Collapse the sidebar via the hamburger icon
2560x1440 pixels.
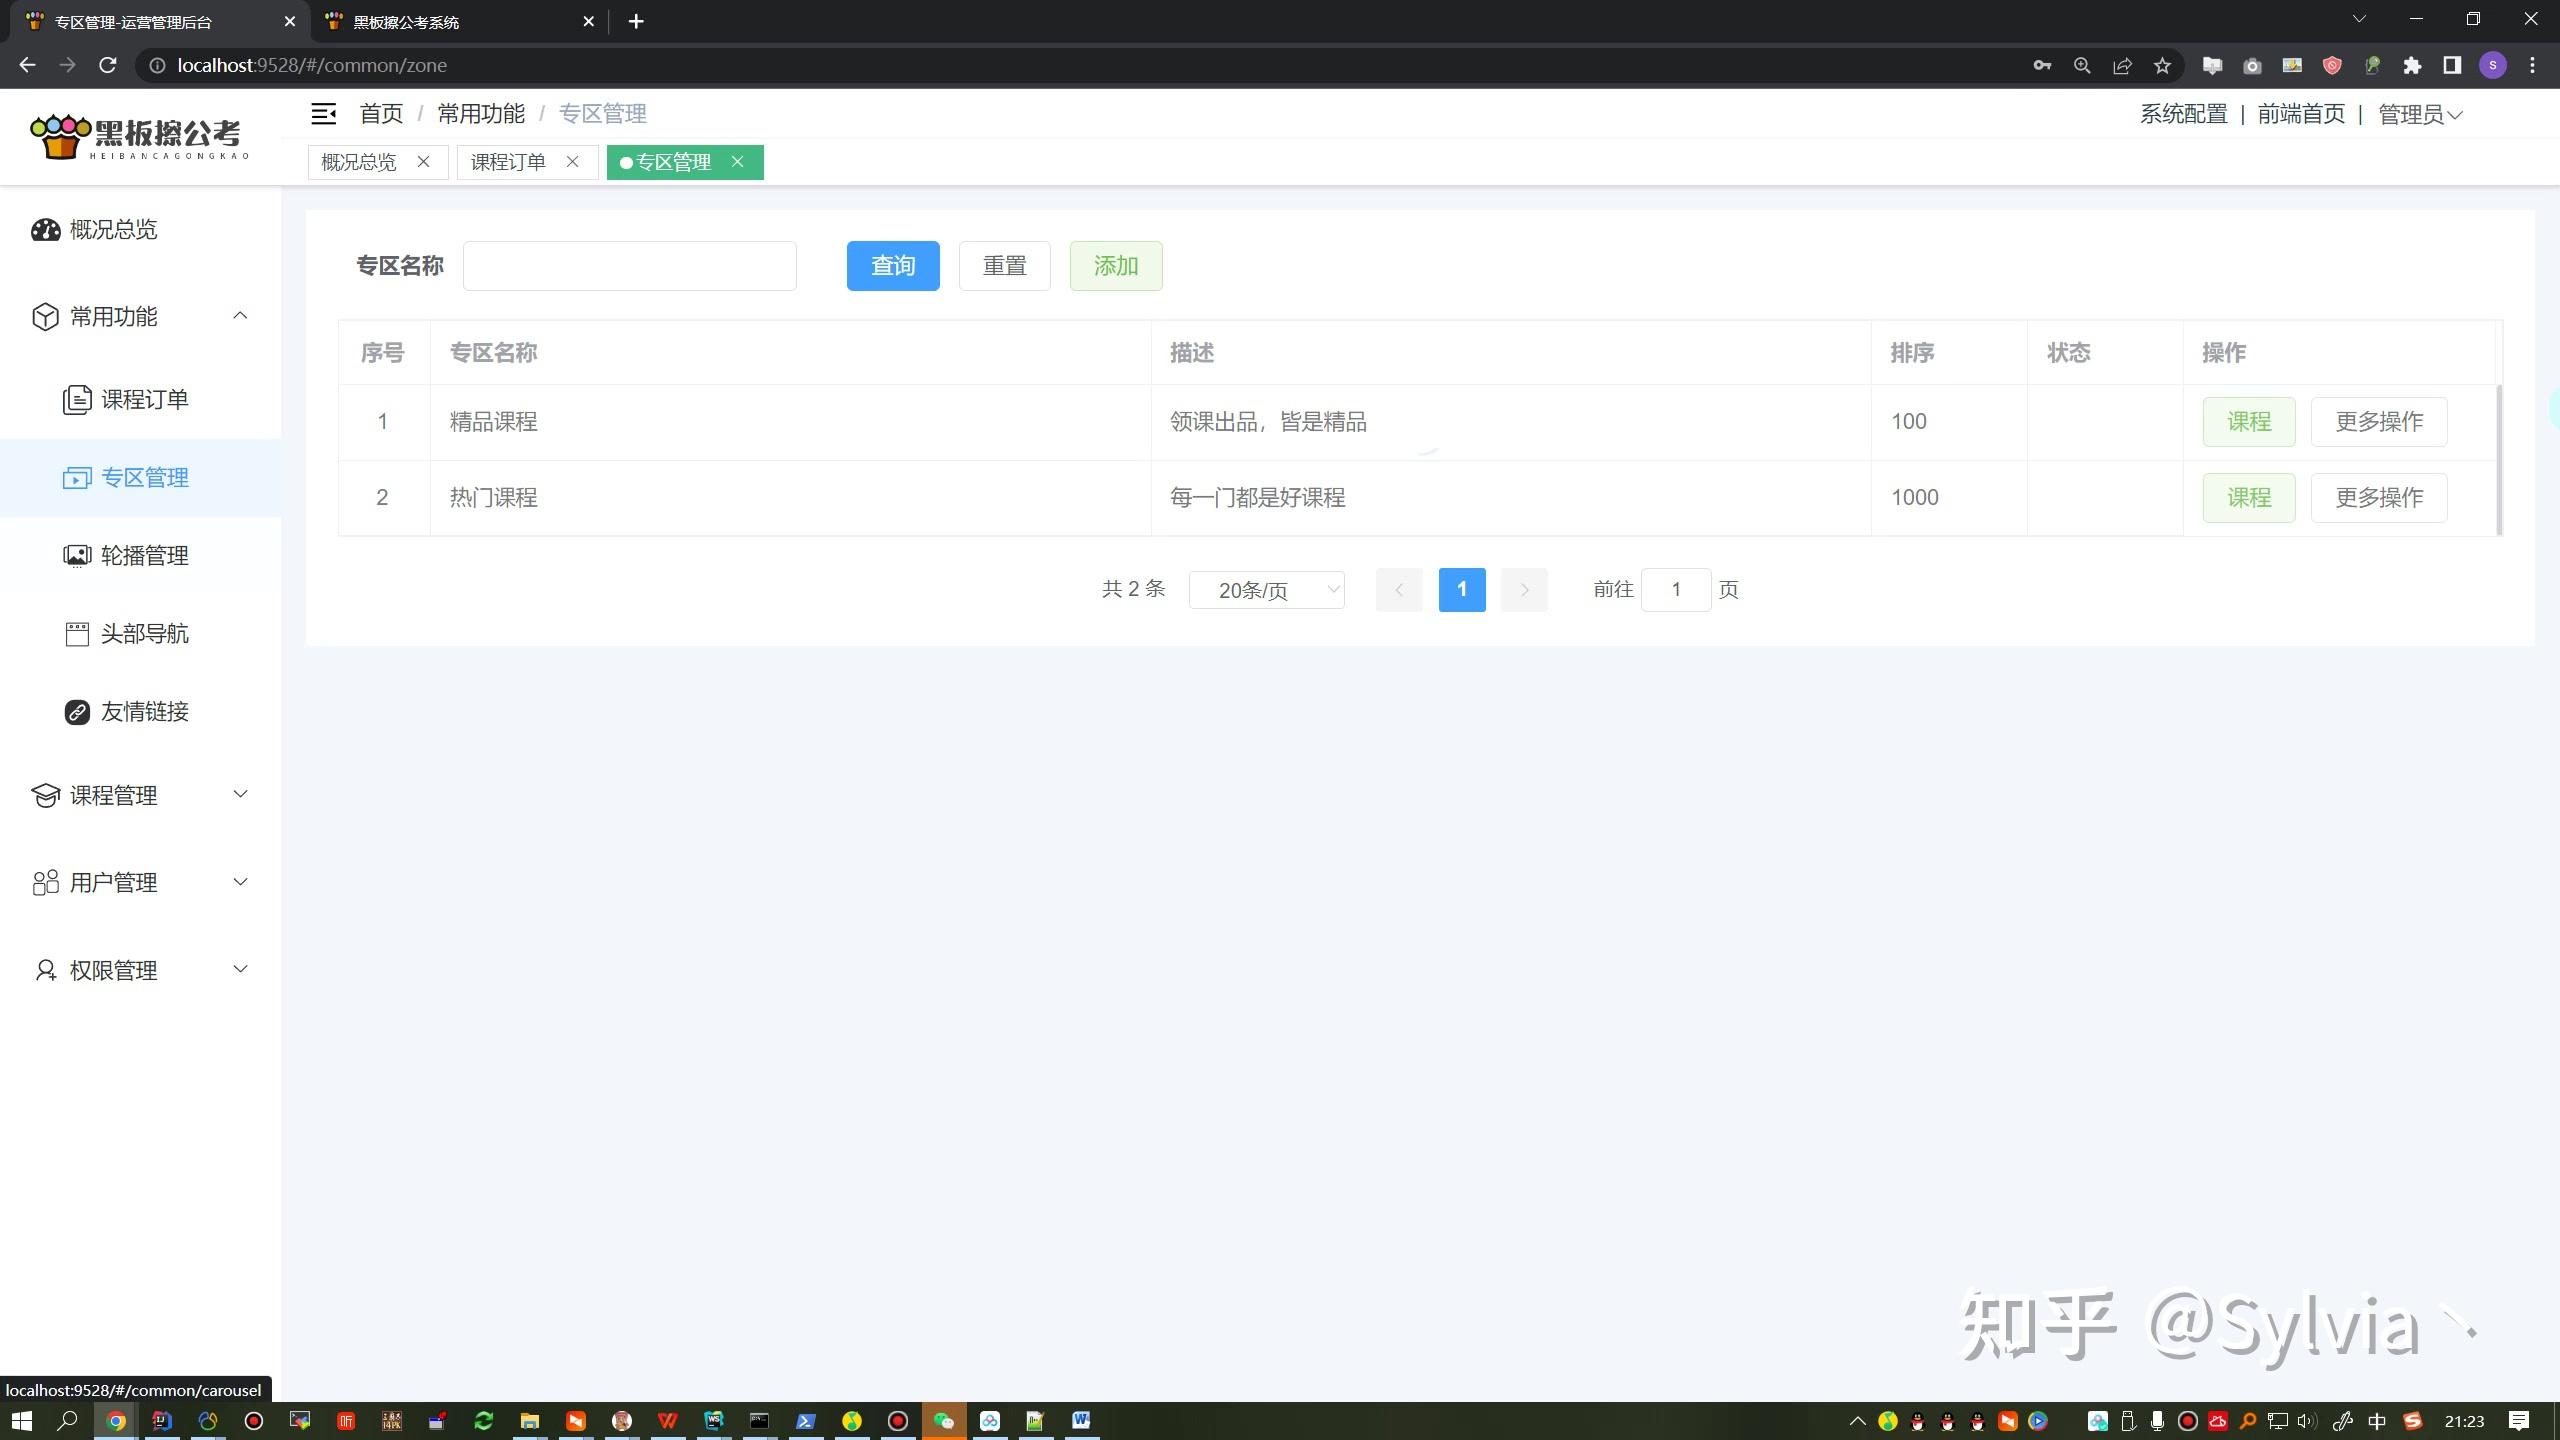pos(323,113)
